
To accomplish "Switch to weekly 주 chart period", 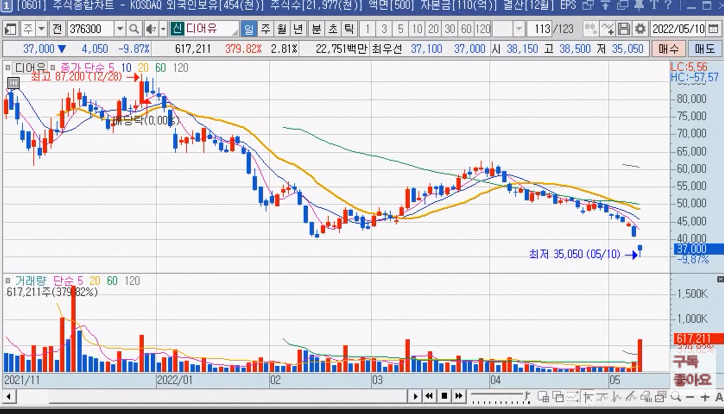I will pyautogui.click(x=265, y=29).
